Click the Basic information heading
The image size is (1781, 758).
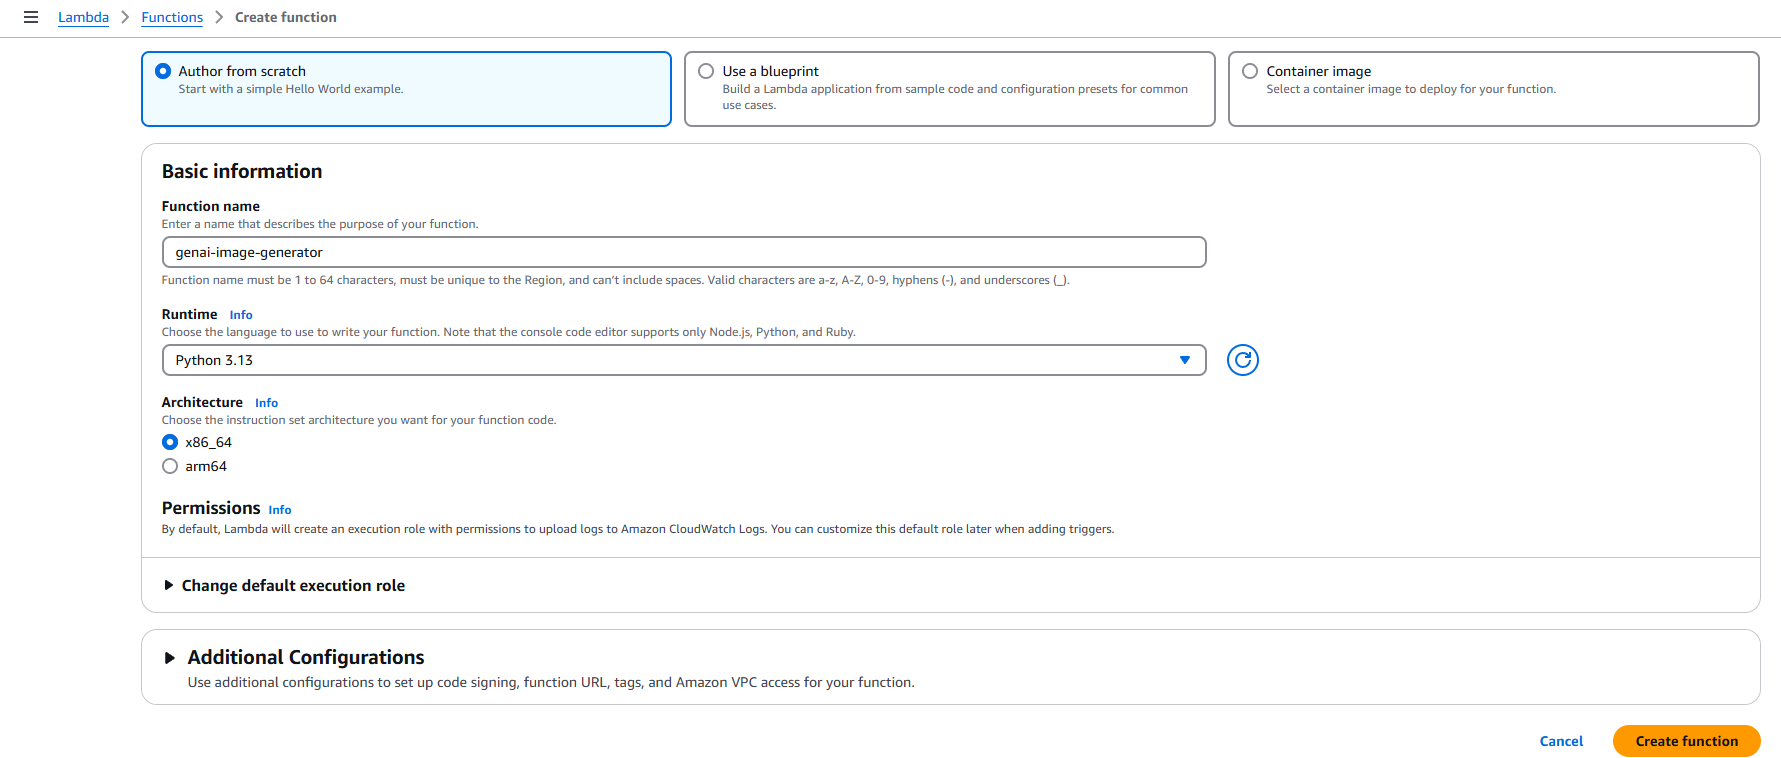(242, 171)
